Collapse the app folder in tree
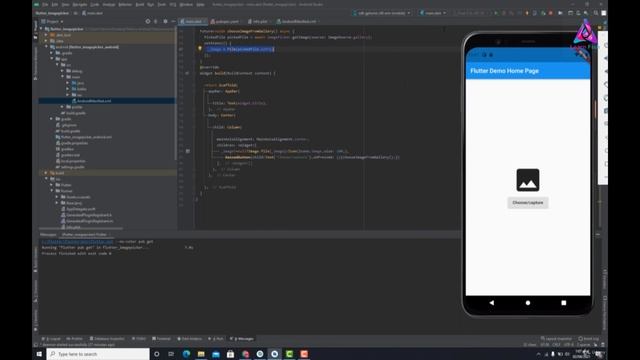The image size is (640, 360). 52,59
